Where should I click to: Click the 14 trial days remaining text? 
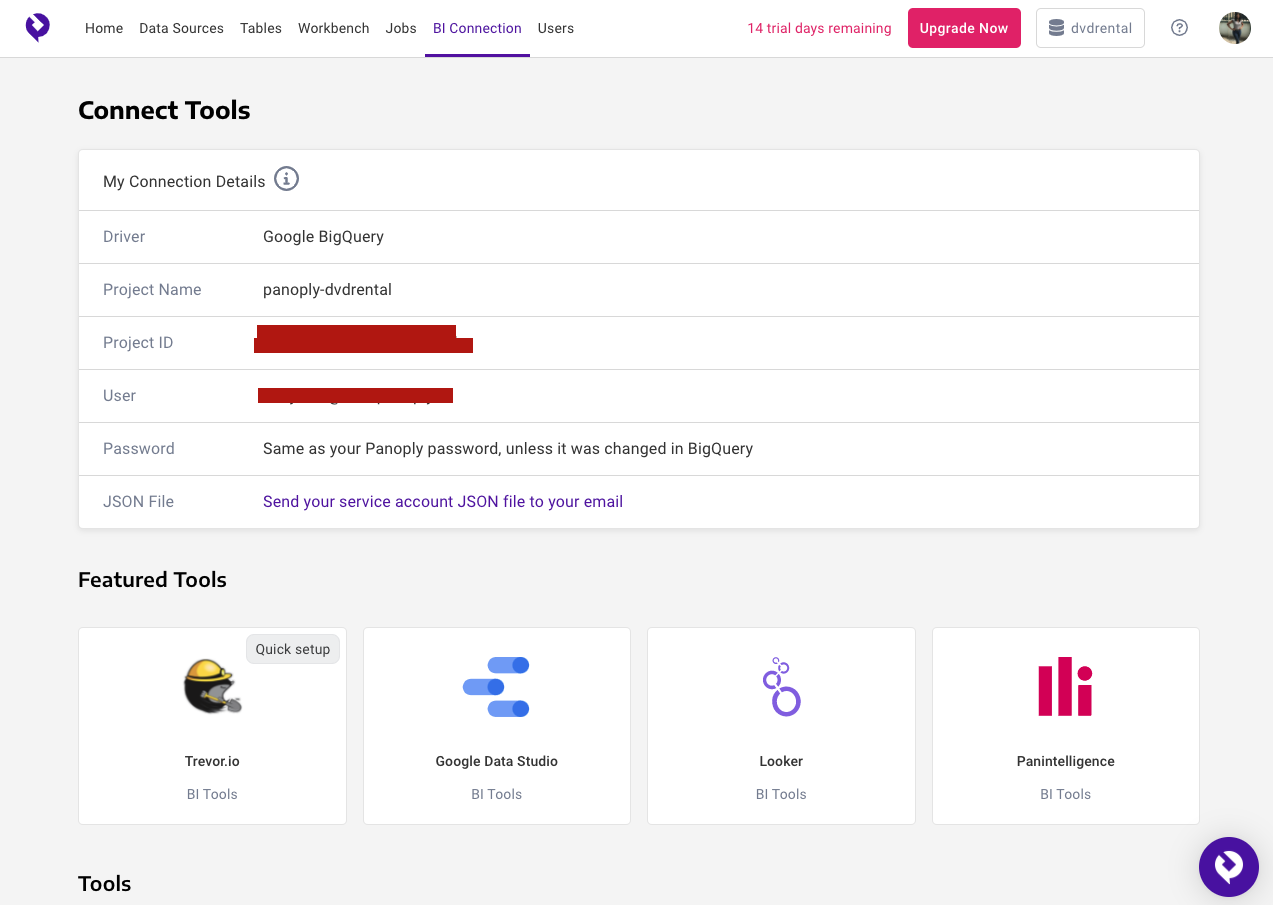tap(819, 28)
